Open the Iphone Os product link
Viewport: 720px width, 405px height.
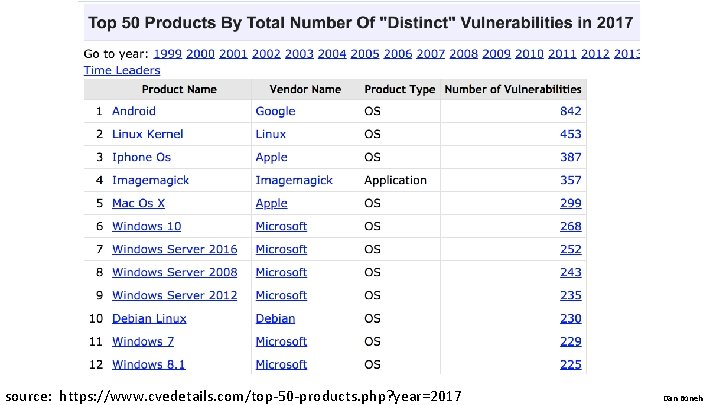[141, 157]
